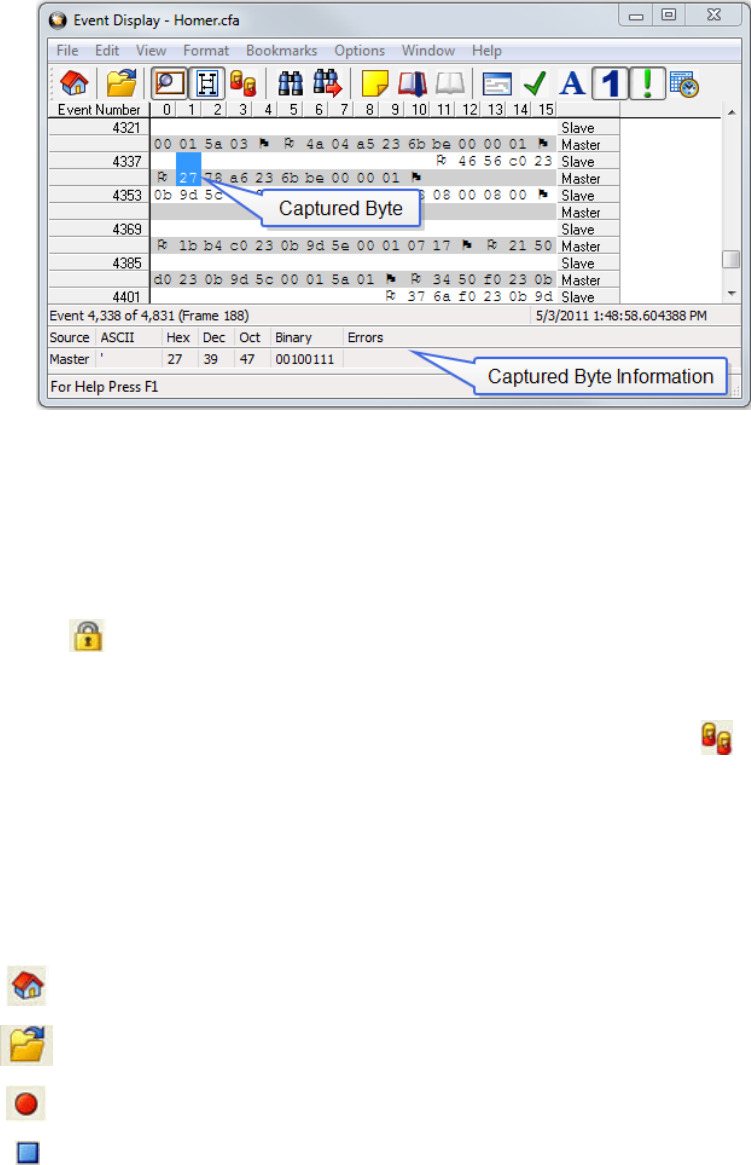Open the Options menu
The image size is (751, 1165).
359,50
